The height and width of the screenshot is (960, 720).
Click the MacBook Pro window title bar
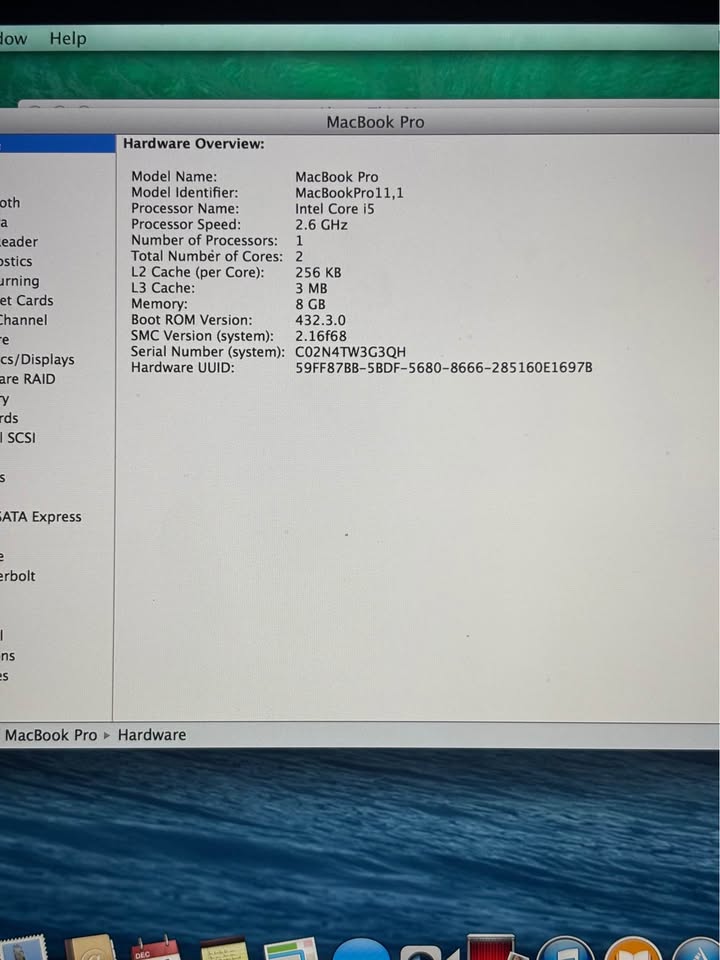coord(375,122)
